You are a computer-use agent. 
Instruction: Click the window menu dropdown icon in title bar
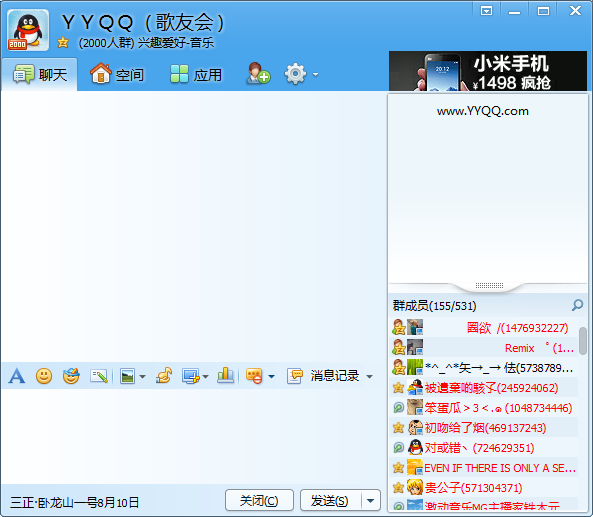(486, 11)
